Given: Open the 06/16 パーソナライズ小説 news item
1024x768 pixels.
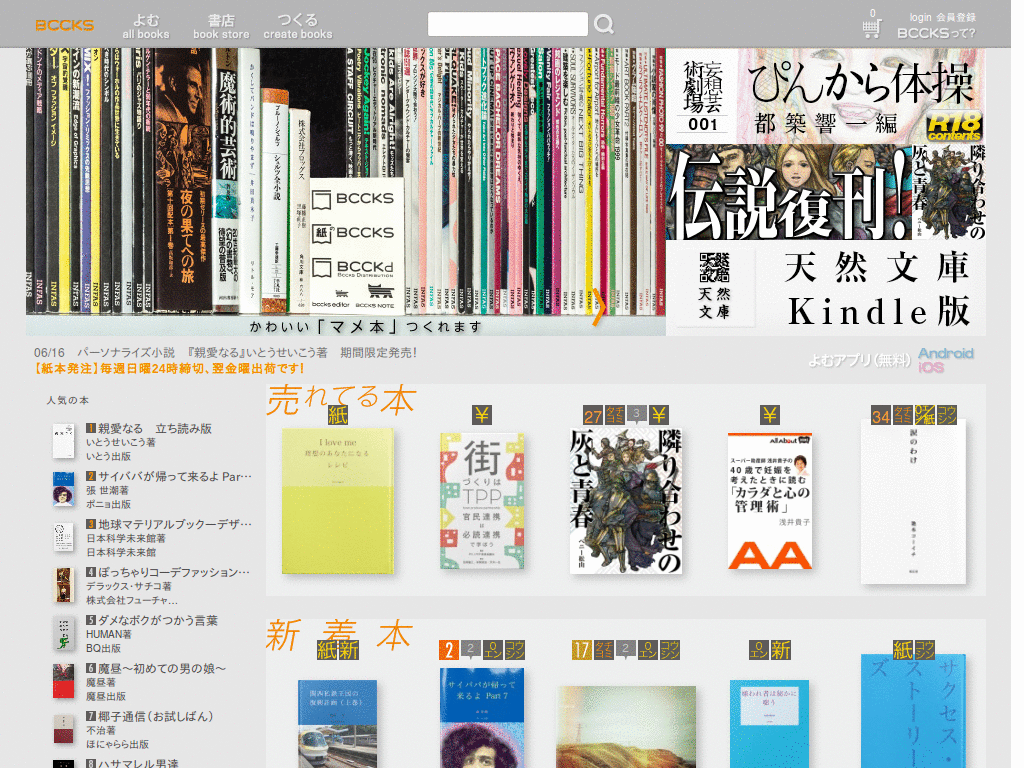Looking at the screenshot, I should [x=225, y=353].
